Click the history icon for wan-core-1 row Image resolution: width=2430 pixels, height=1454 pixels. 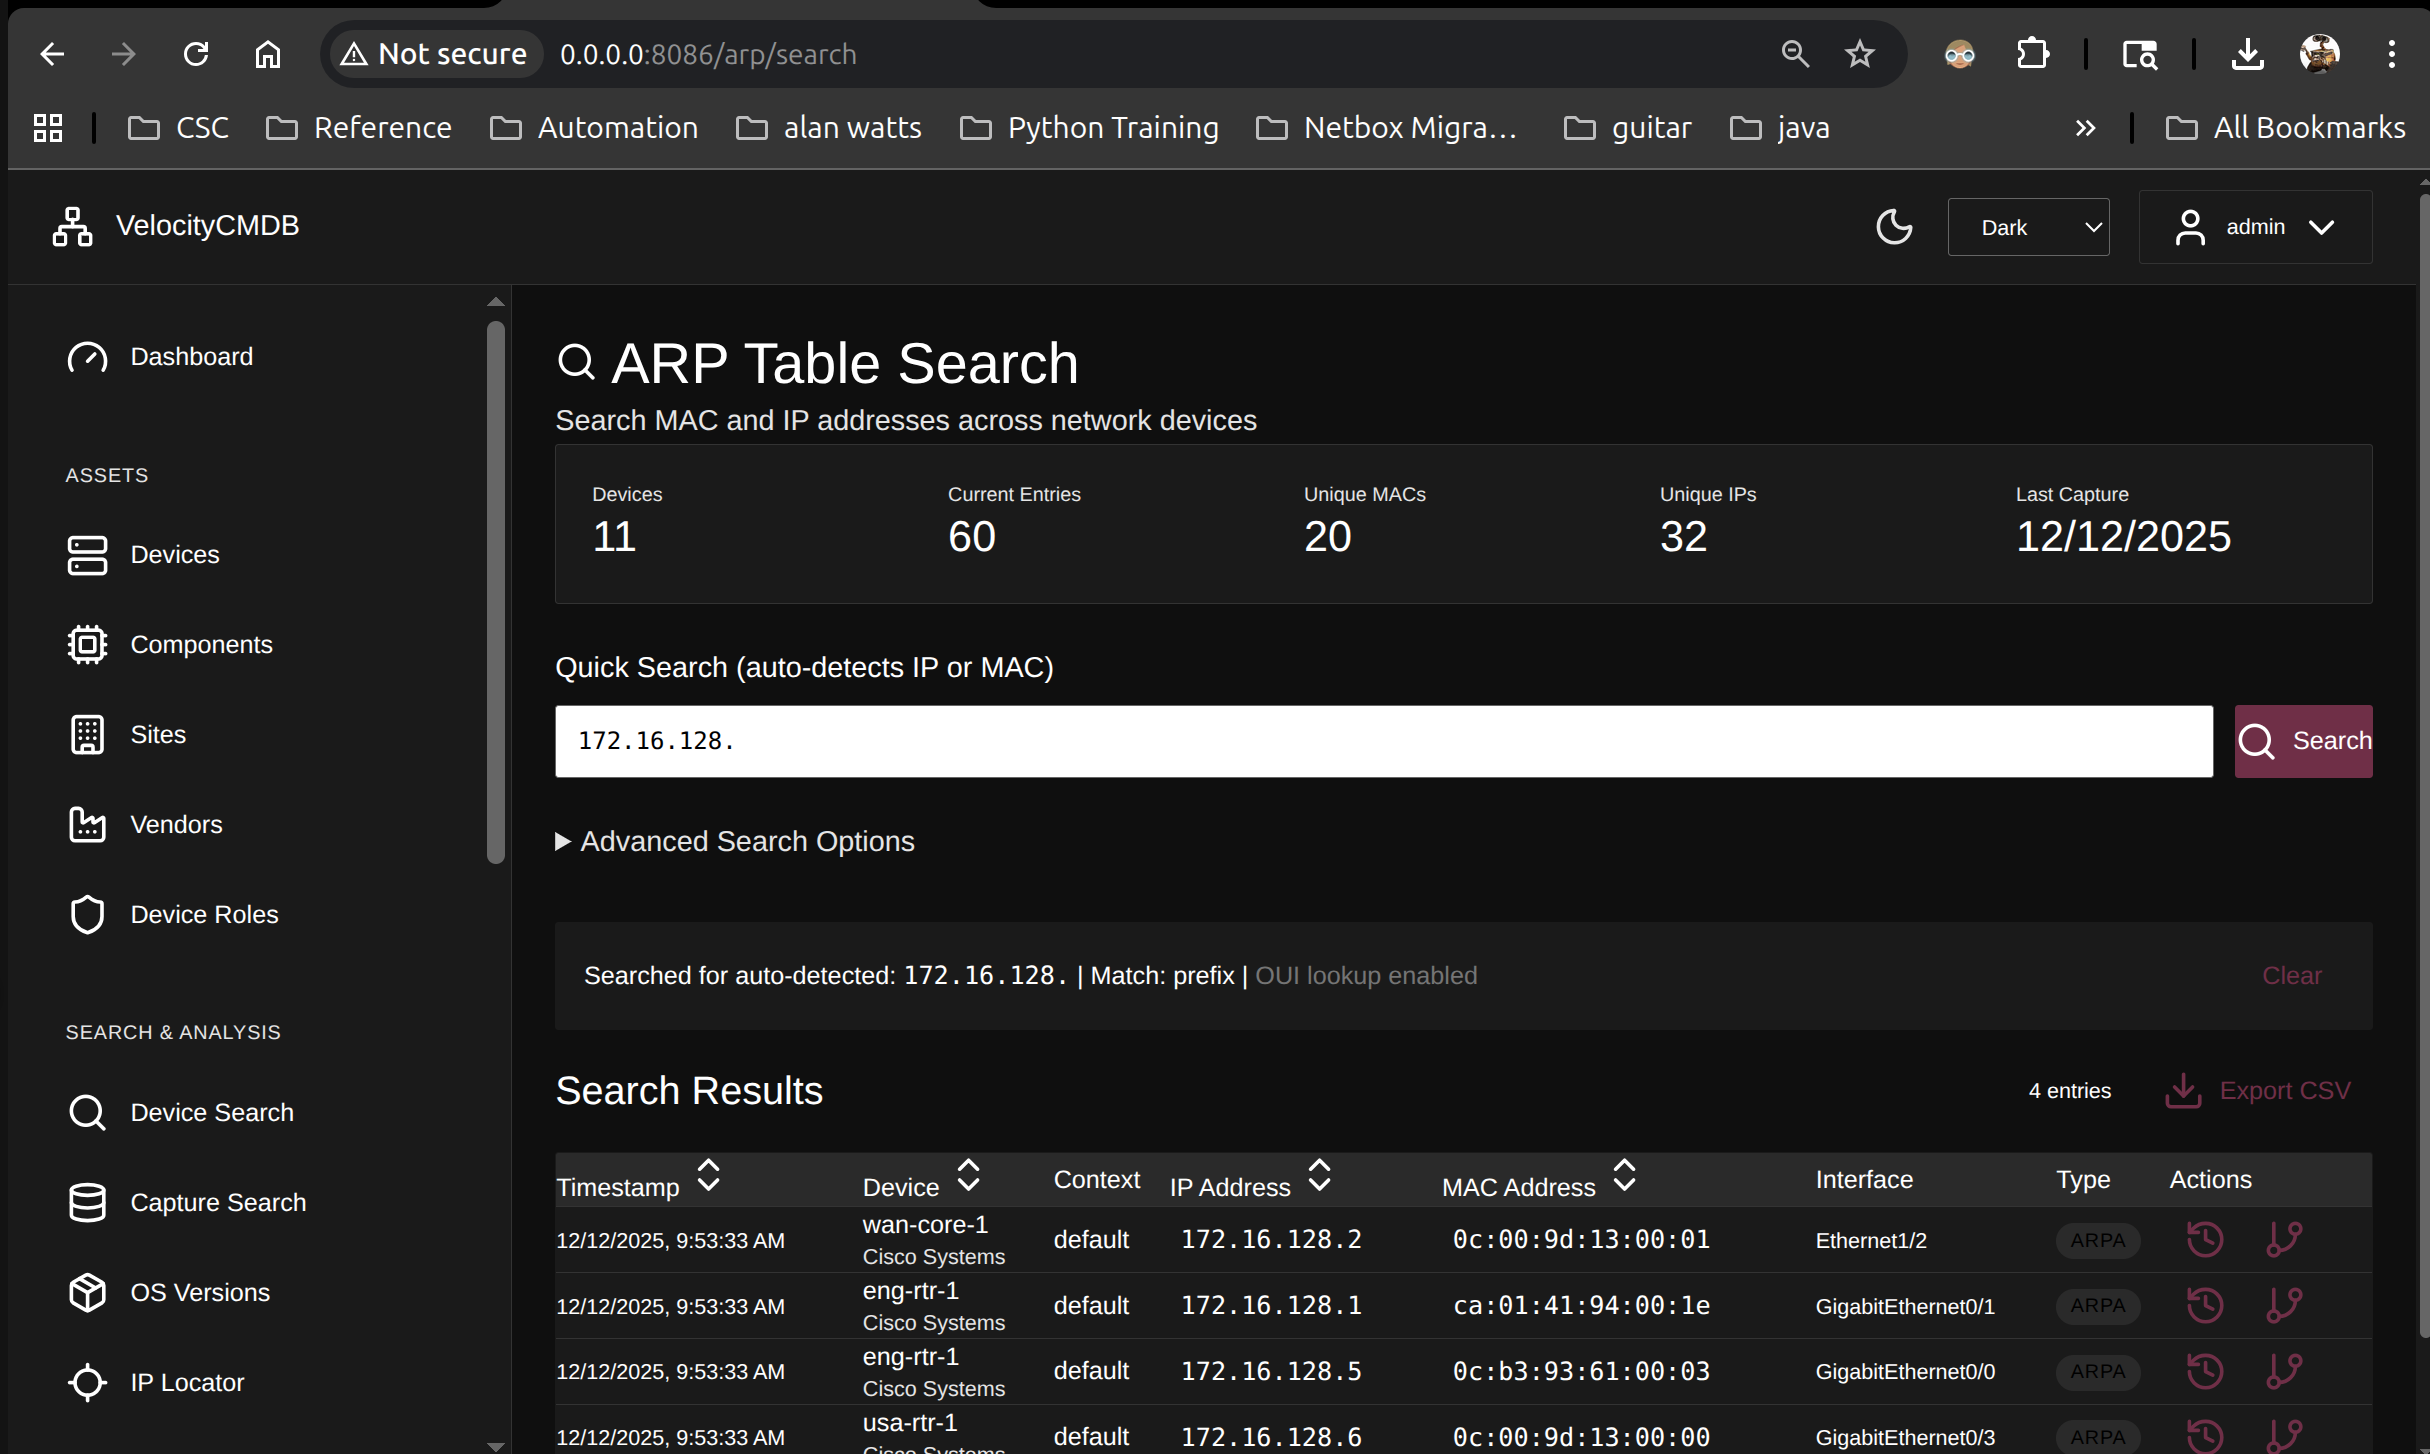pos(2204,1239)
